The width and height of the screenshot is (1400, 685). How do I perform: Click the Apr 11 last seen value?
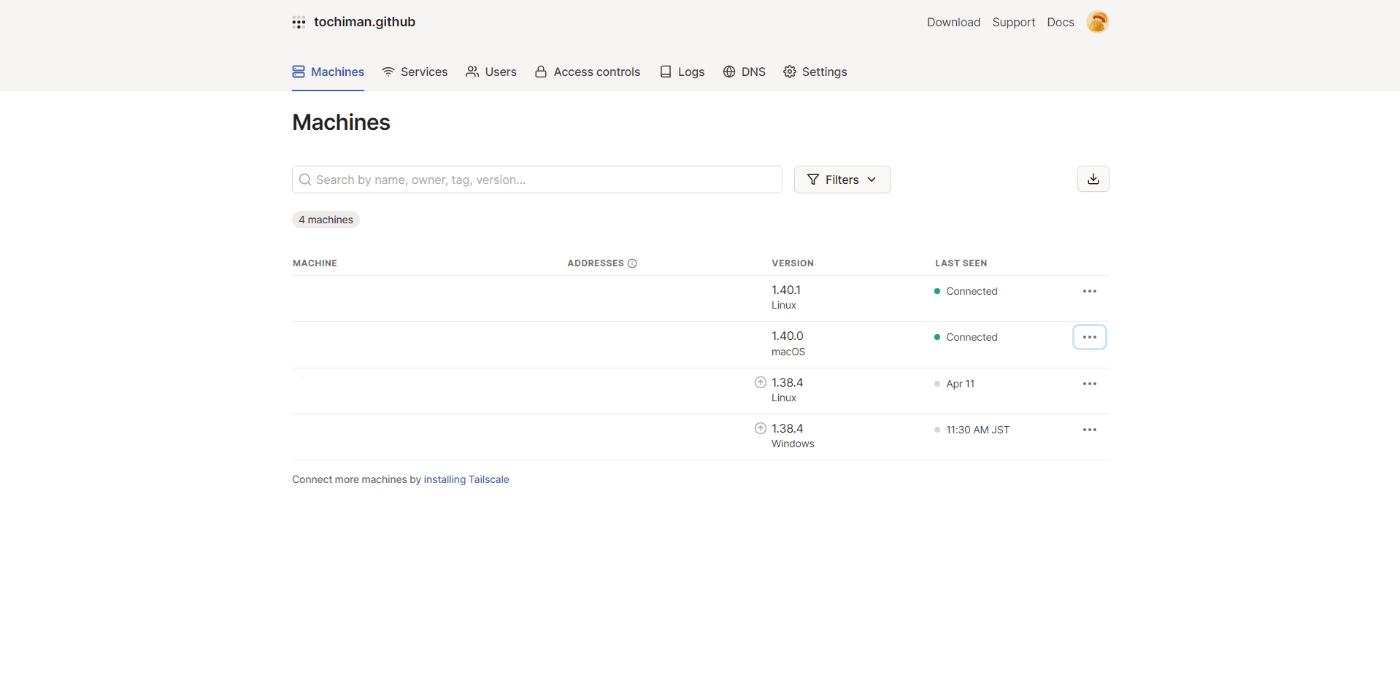960,384
